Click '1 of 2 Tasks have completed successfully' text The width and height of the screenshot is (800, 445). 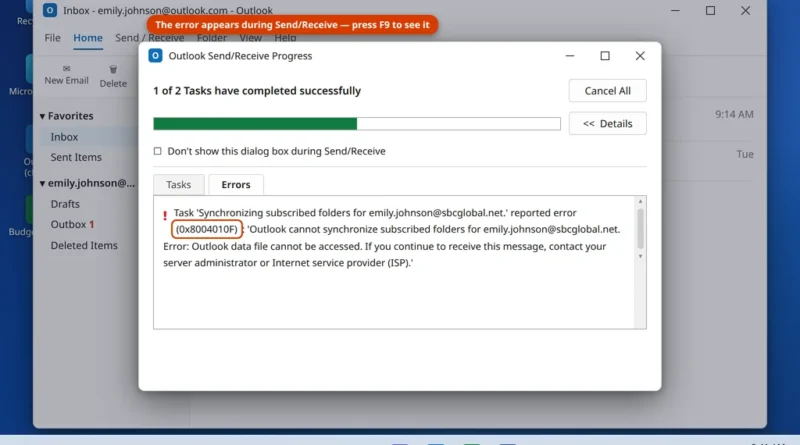[x=257, y=91]
